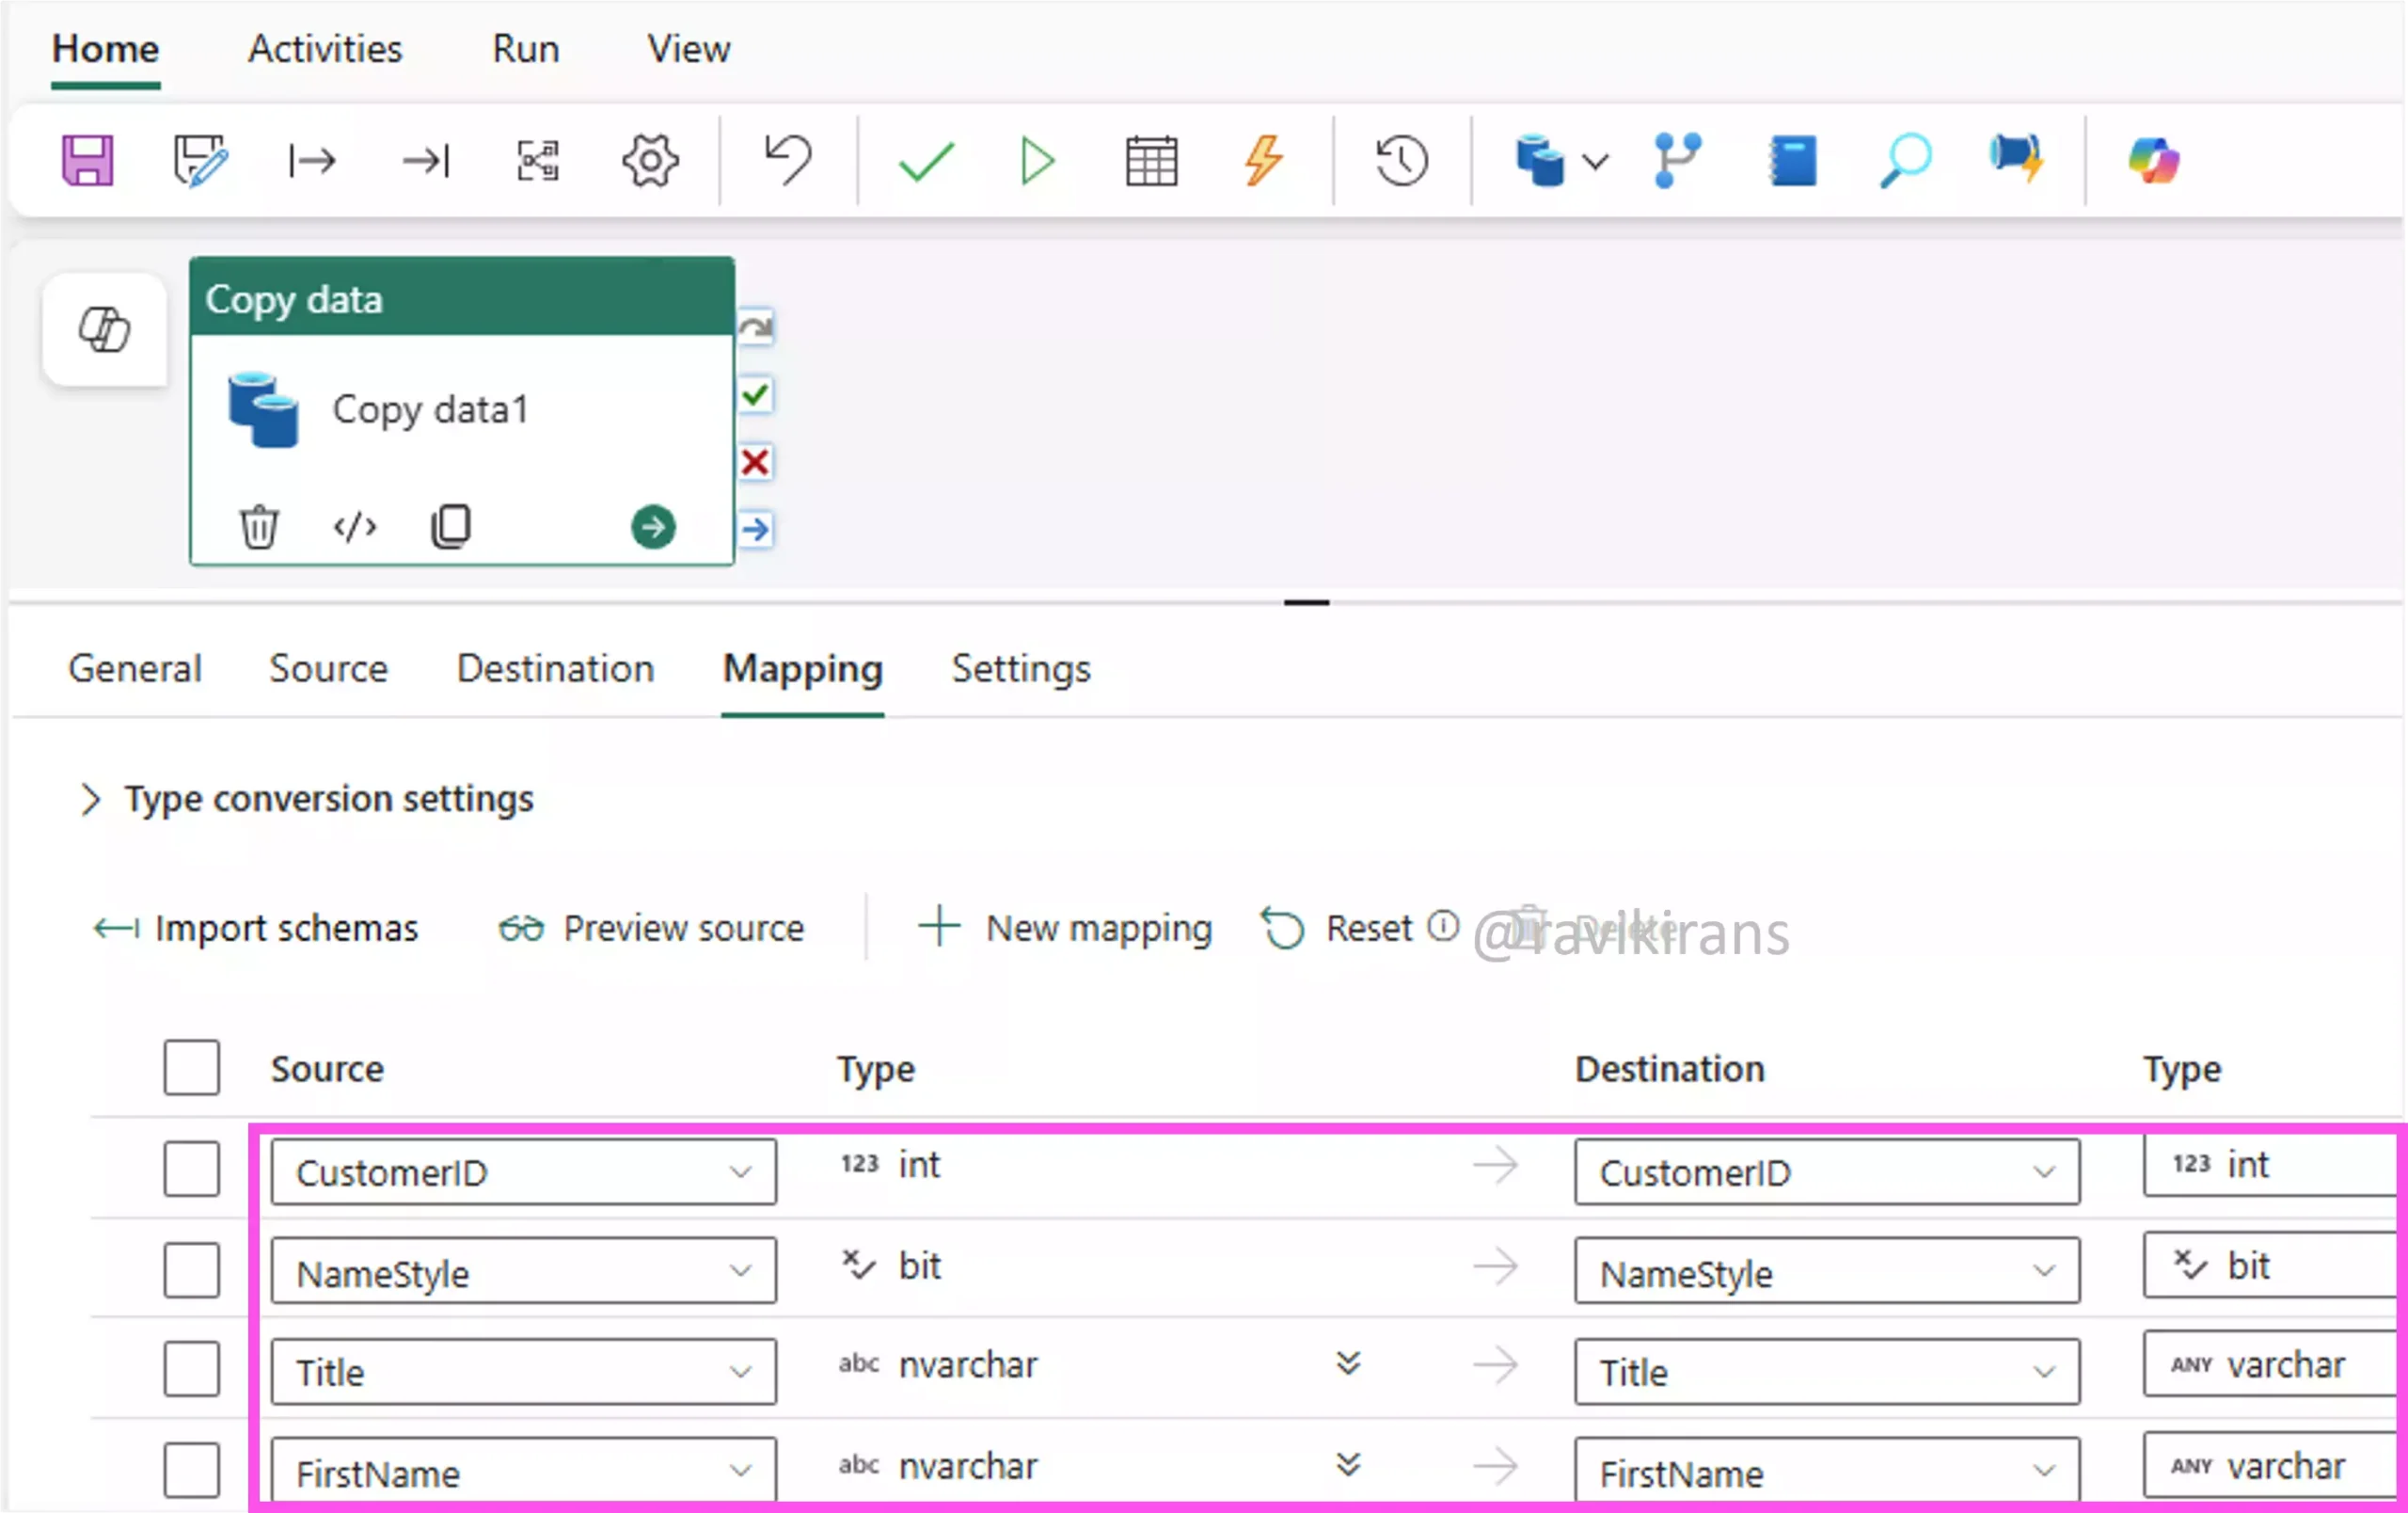The height and width of the screenshot is (1513, 2408).
Task: Validate pipeline with green checkmark icon
Action: click(x=926, y=161)
